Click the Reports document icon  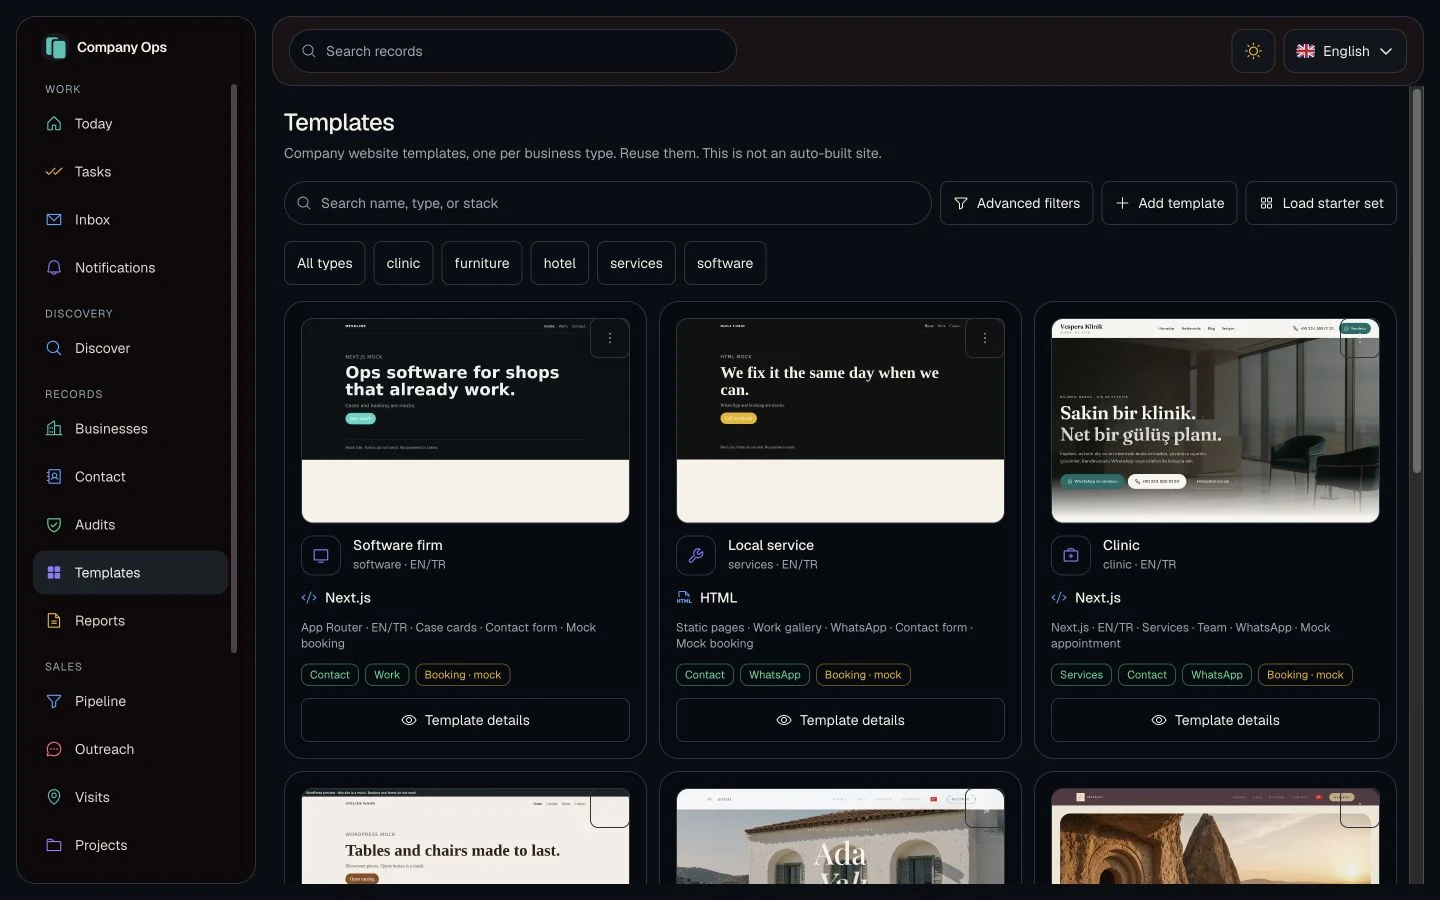(54, 620)
